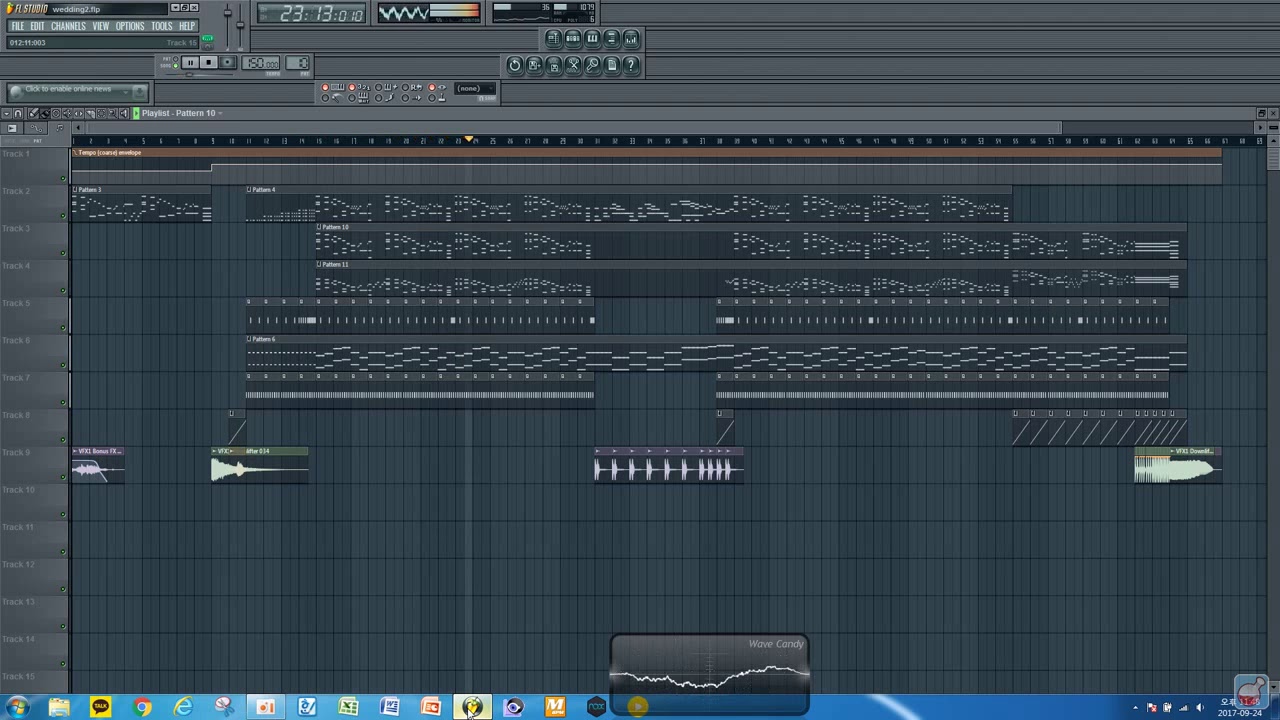Open the TOOLS menu
The width and height of the screenshot is (1280, 720).
point(162,26)
